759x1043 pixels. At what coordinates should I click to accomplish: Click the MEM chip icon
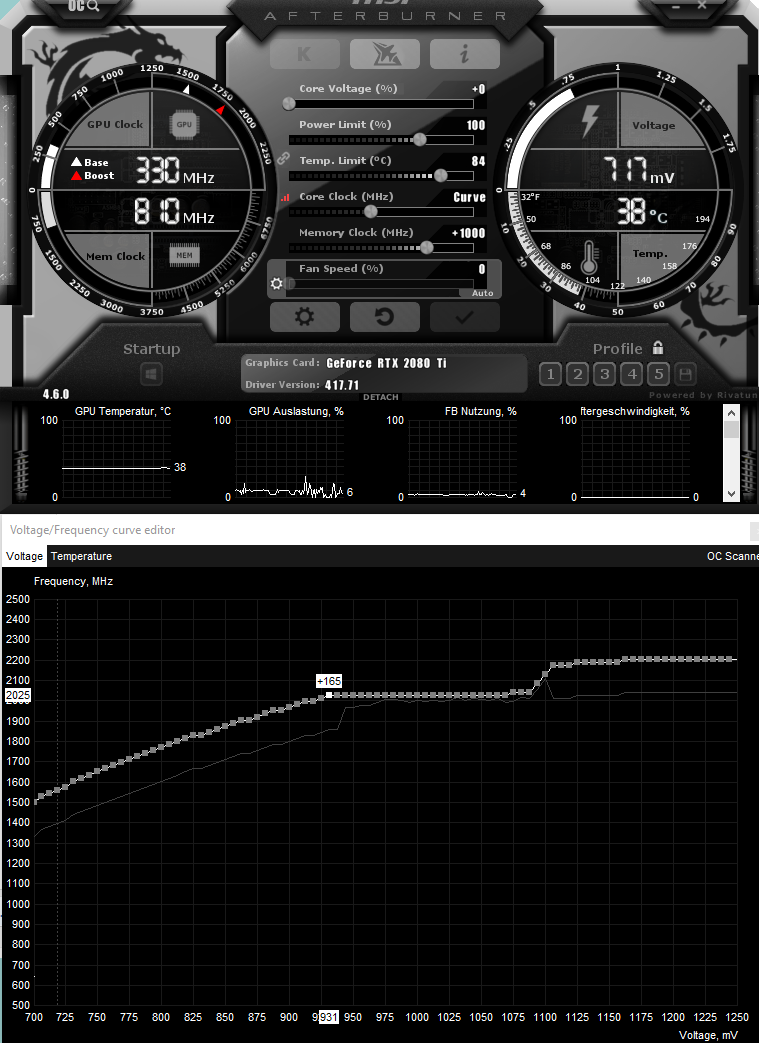[x=184, y=255]
